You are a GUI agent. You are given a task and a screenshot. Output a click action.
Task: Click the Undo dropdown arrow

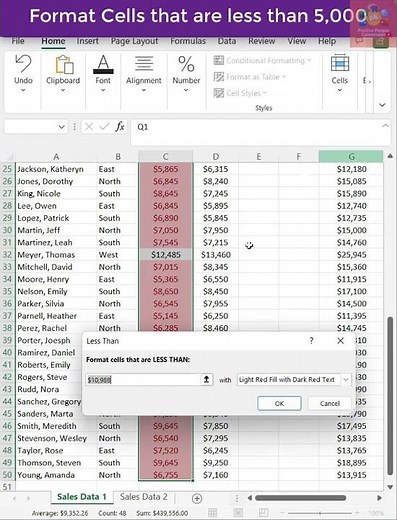point(23,90)
